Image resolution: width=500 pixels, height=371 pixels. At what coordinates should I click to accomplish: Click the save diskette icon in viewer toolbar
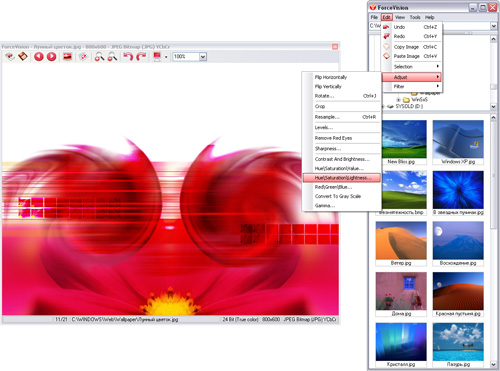point(23,57)
